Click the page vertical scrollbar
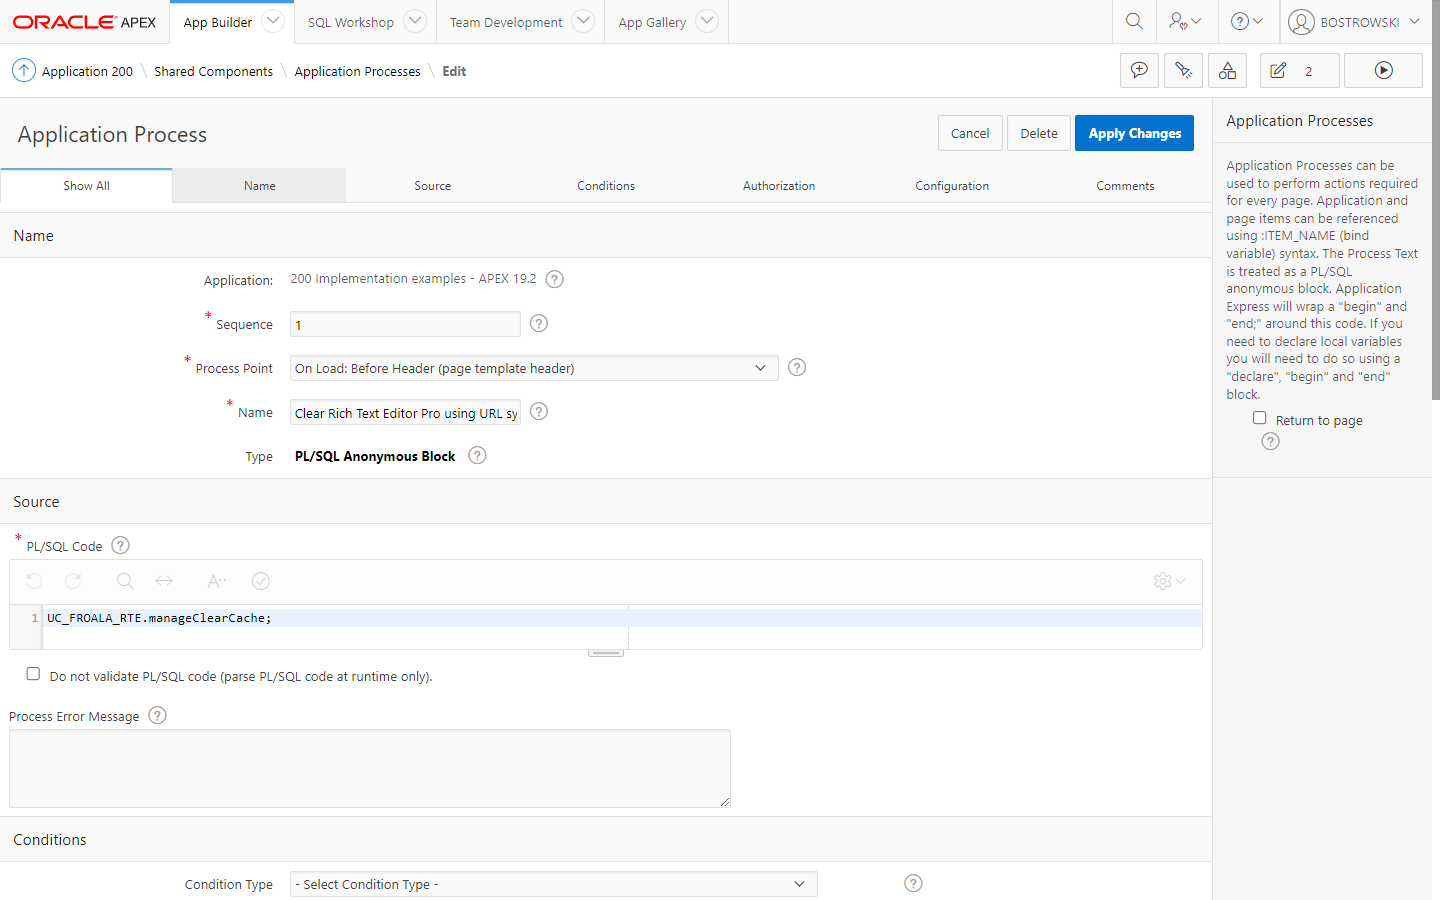 click(x=1436, y=200)
